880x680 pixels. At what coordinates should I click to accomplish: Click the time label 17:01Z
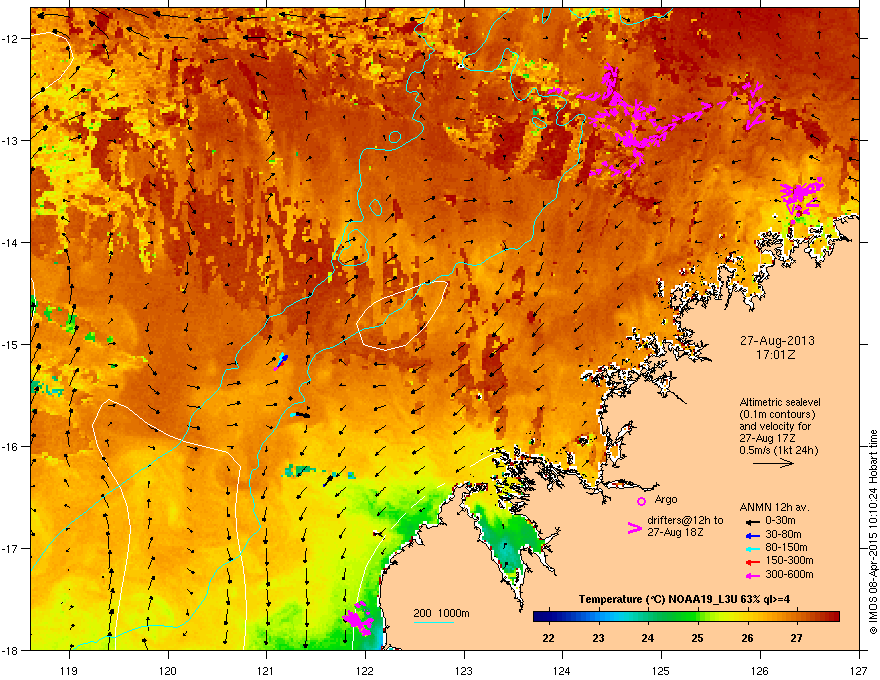tap(776, 355)
